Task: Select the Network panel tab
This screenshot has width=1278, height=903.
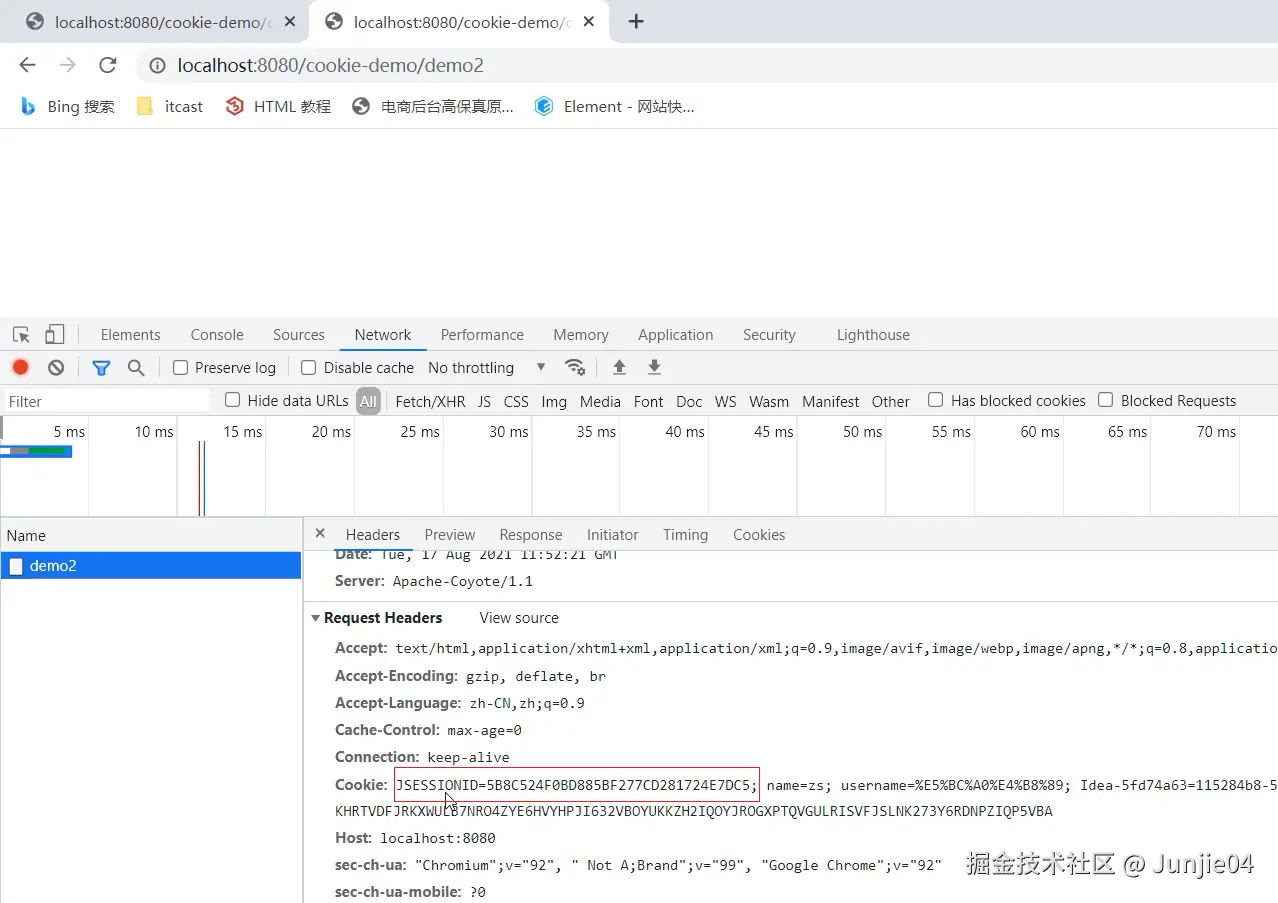Action: pos(383,335)
